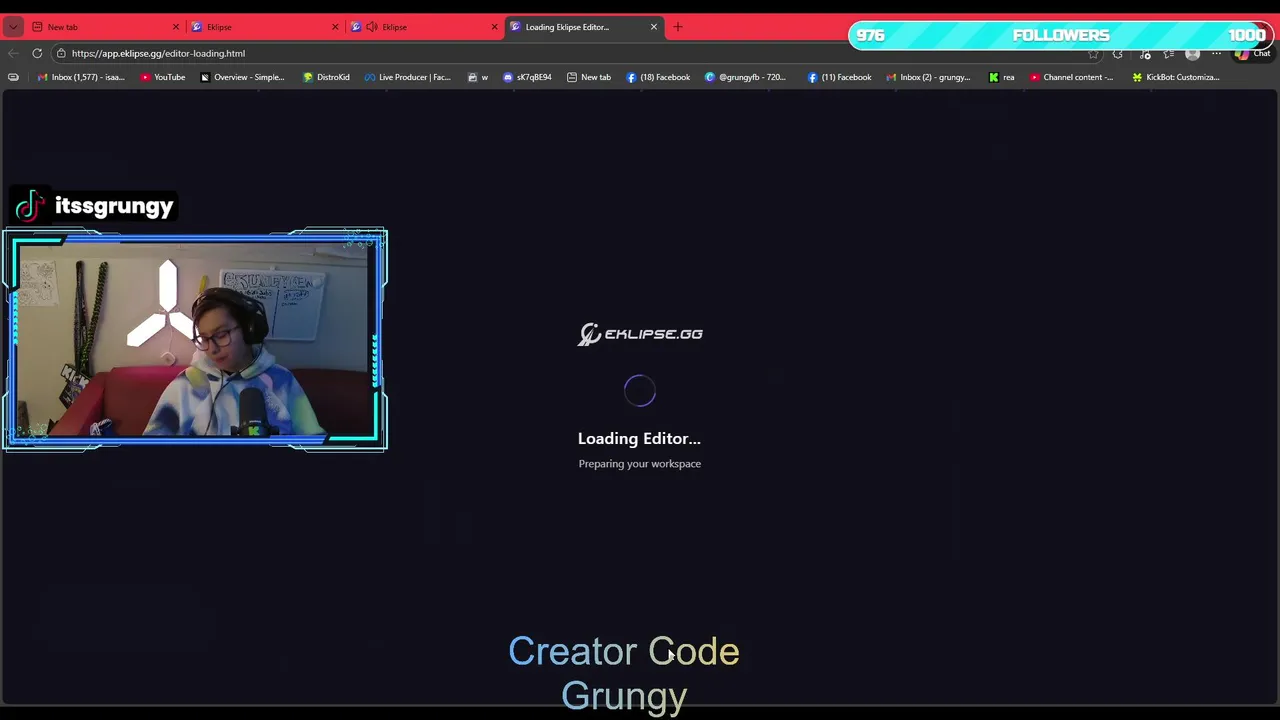This screenshot has width=1280, height=720.
Task: Open the Channel content bookmark
Action: coord(1071,77)
